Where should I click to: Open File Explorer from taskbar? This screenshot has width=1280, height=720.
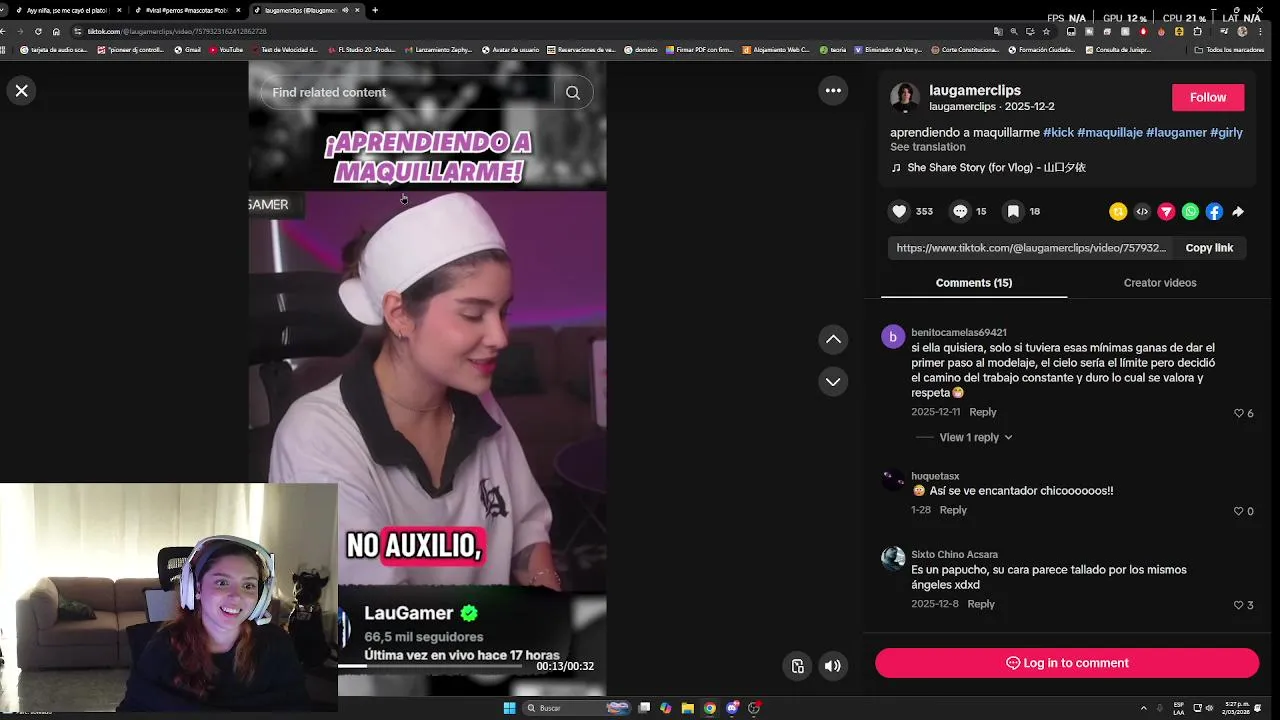tap(688, 708)
